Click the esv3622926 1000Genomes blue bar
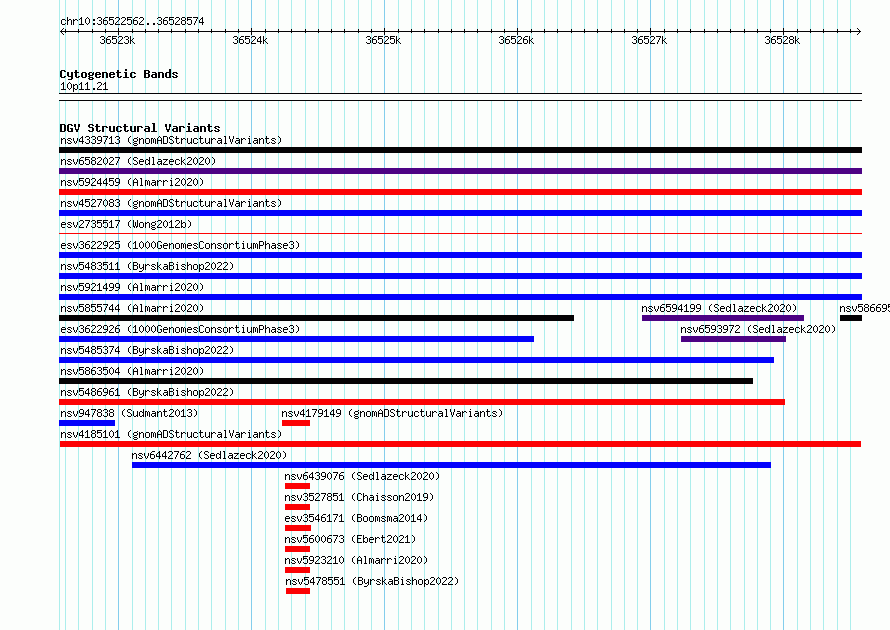Screen dimensions: 890x630 (296, 339)
